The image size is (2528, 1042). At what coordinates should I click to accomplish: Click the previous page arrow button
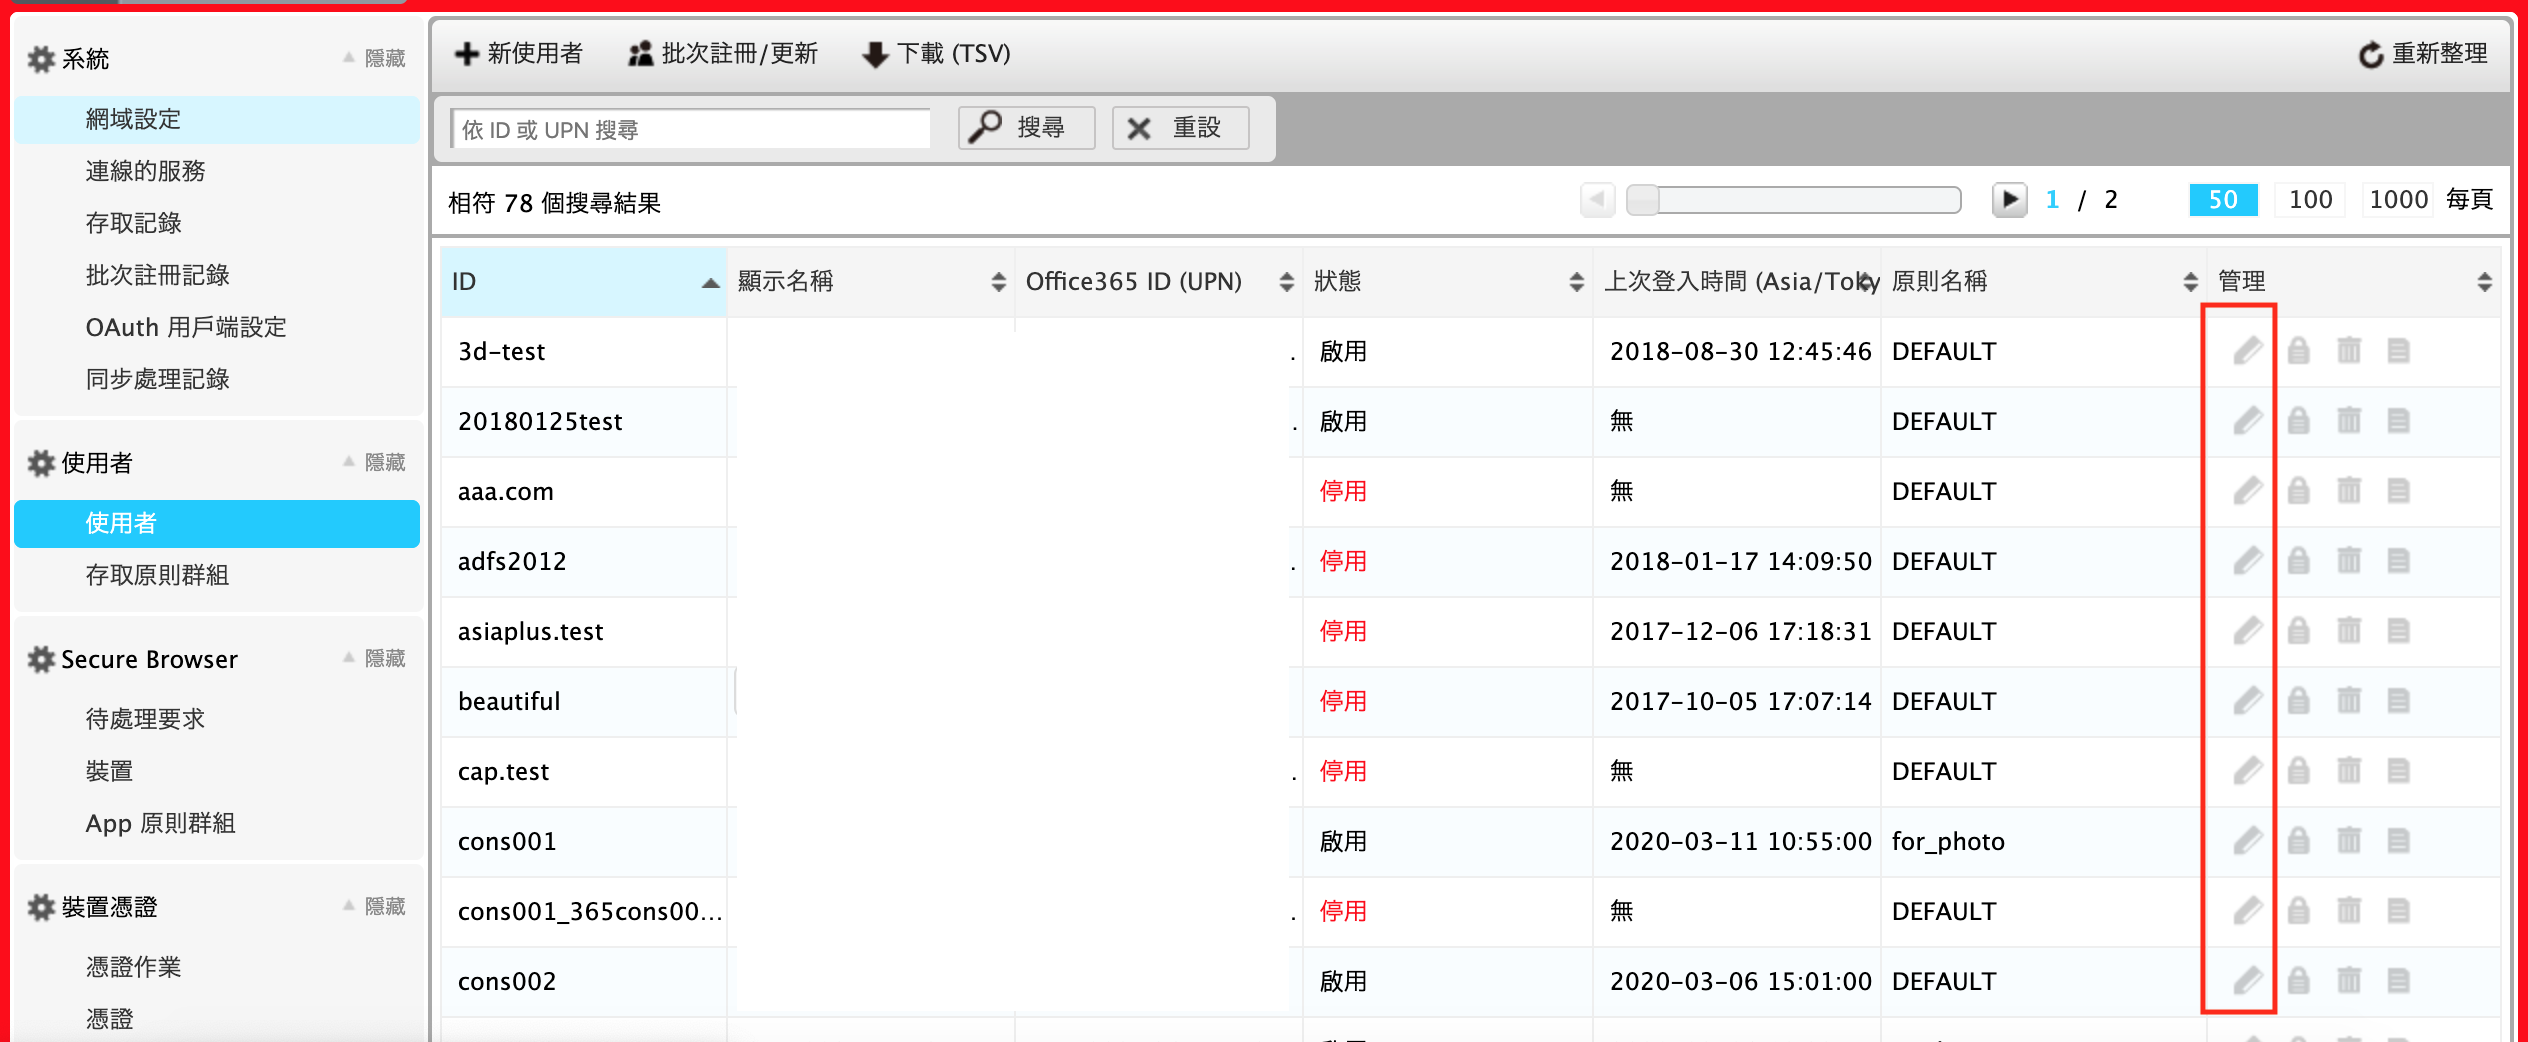1597,200
